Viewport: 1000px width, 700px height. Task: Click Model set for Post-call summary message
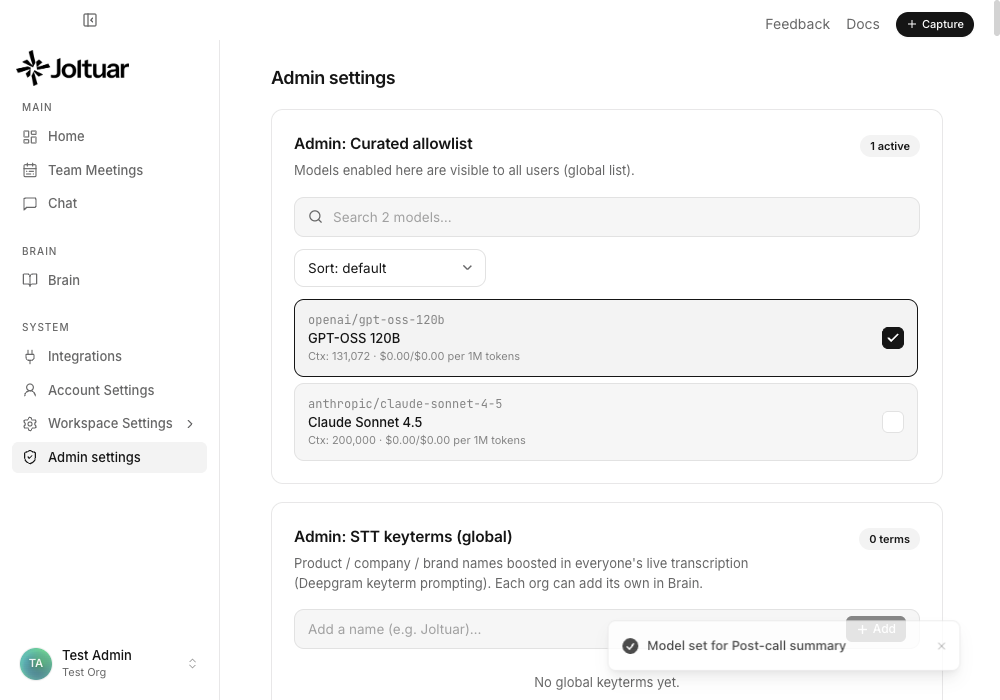[x=746, y=646]
